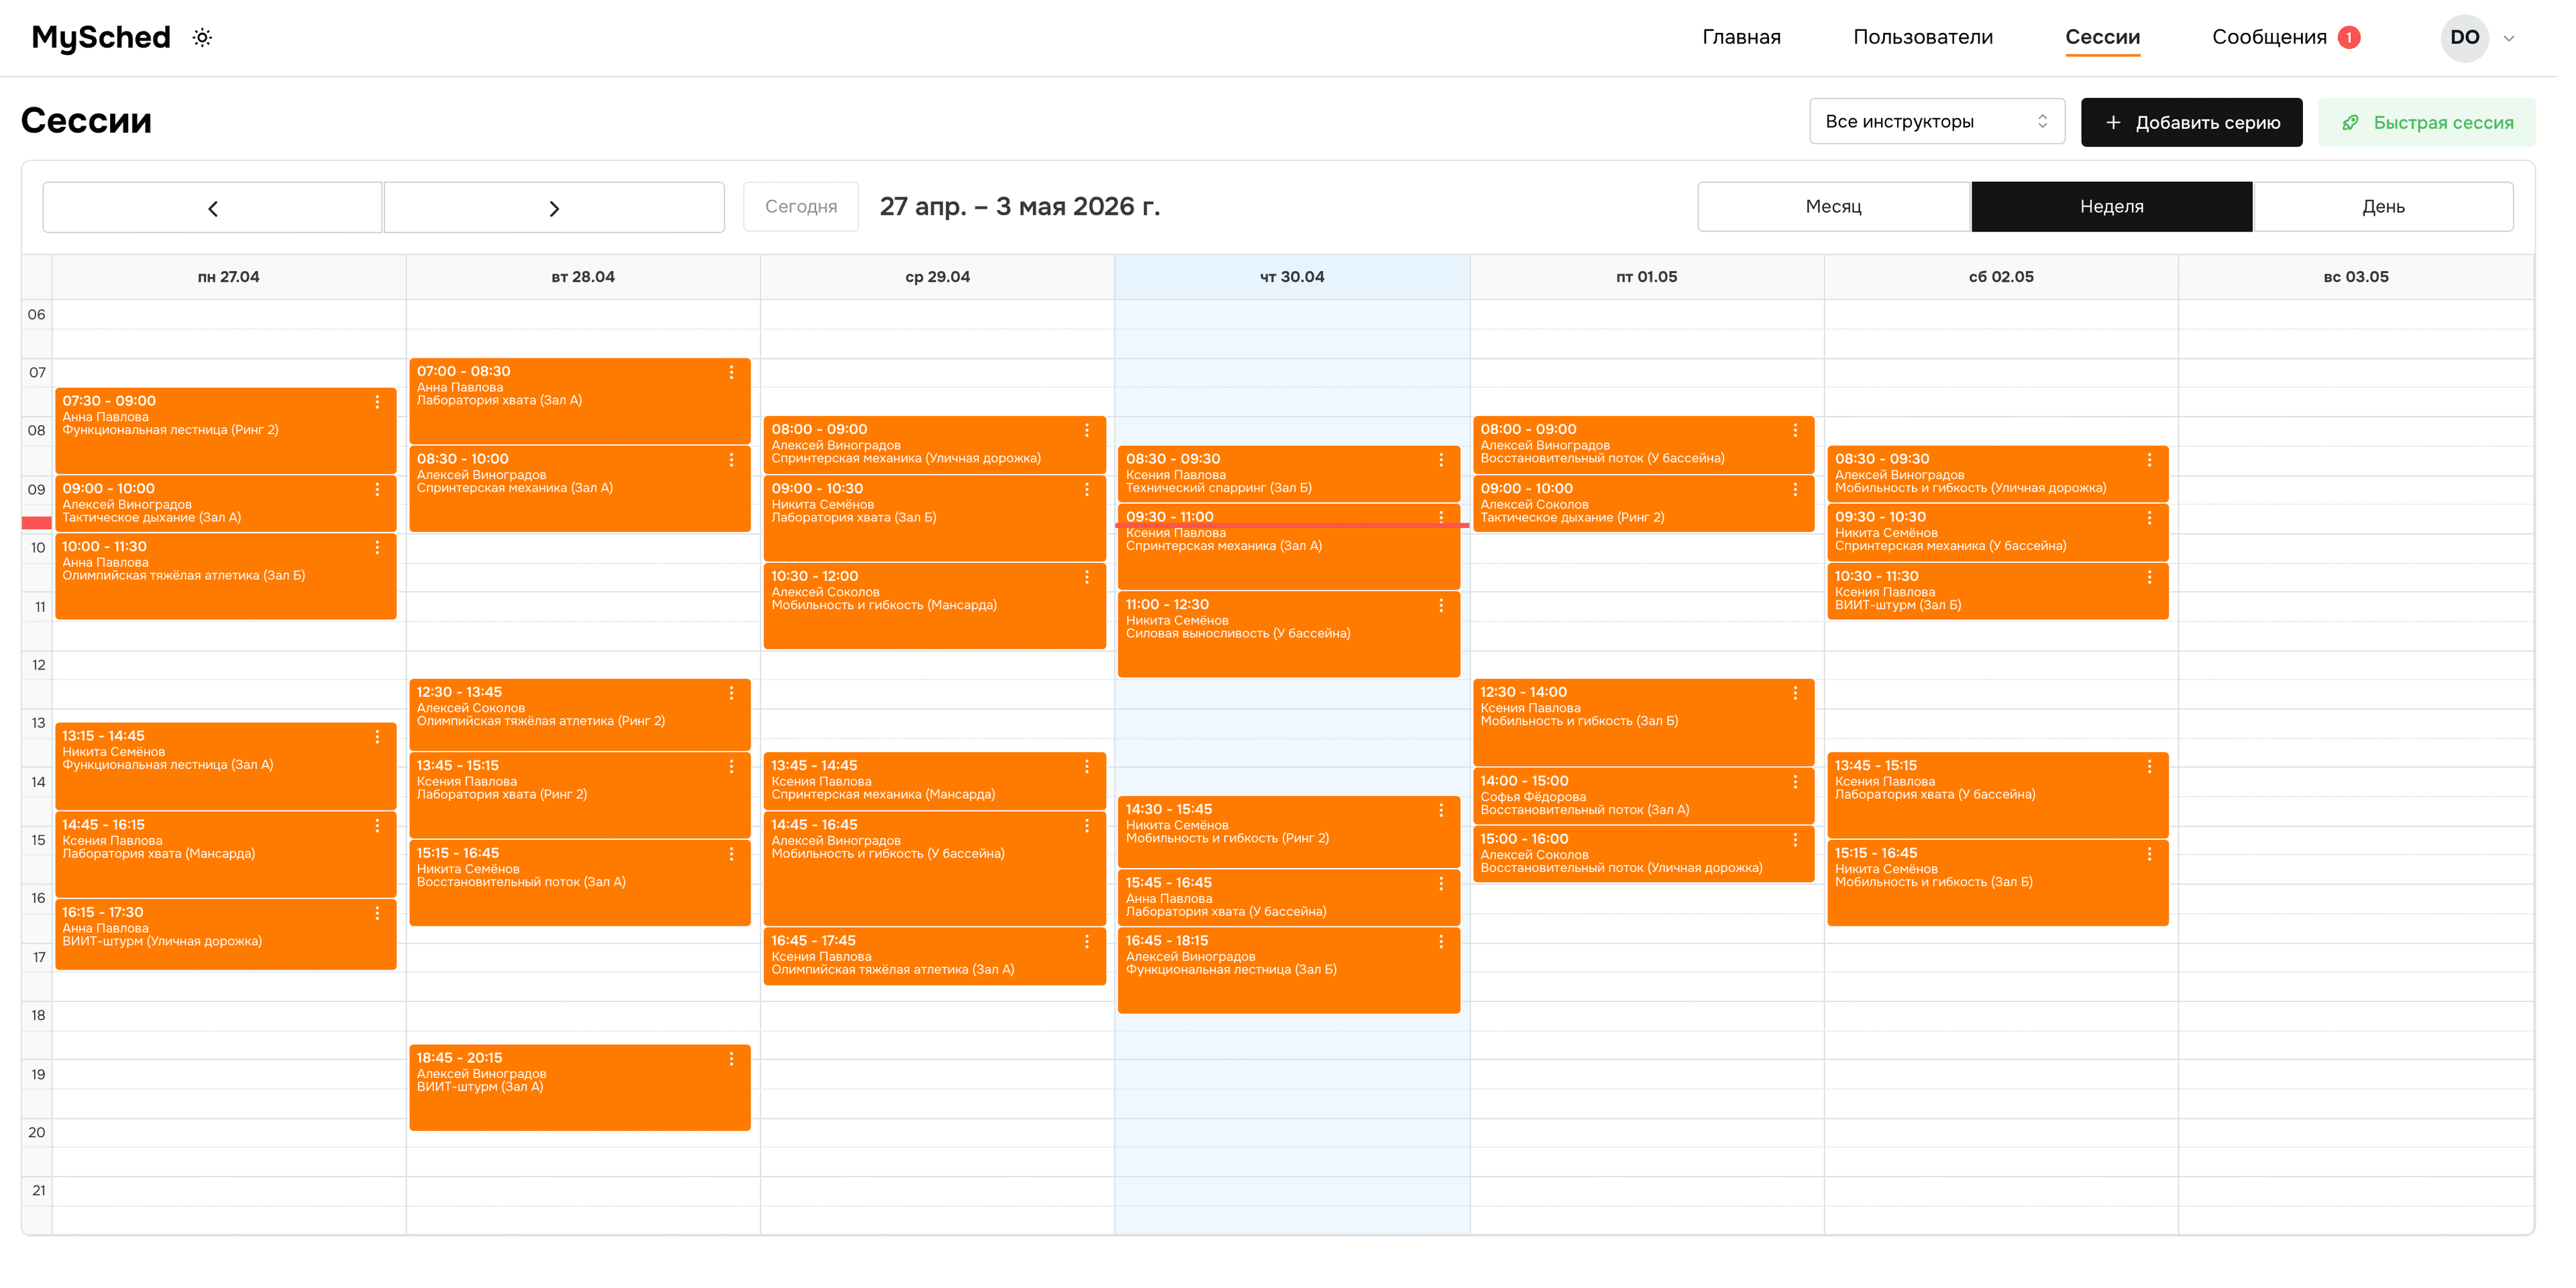The image size is (2576, 1288).
Task: Open menu for Wednesday 14:45 Алексей Виноградов session
Action: pyautogui.click(x=1087, y=826)
